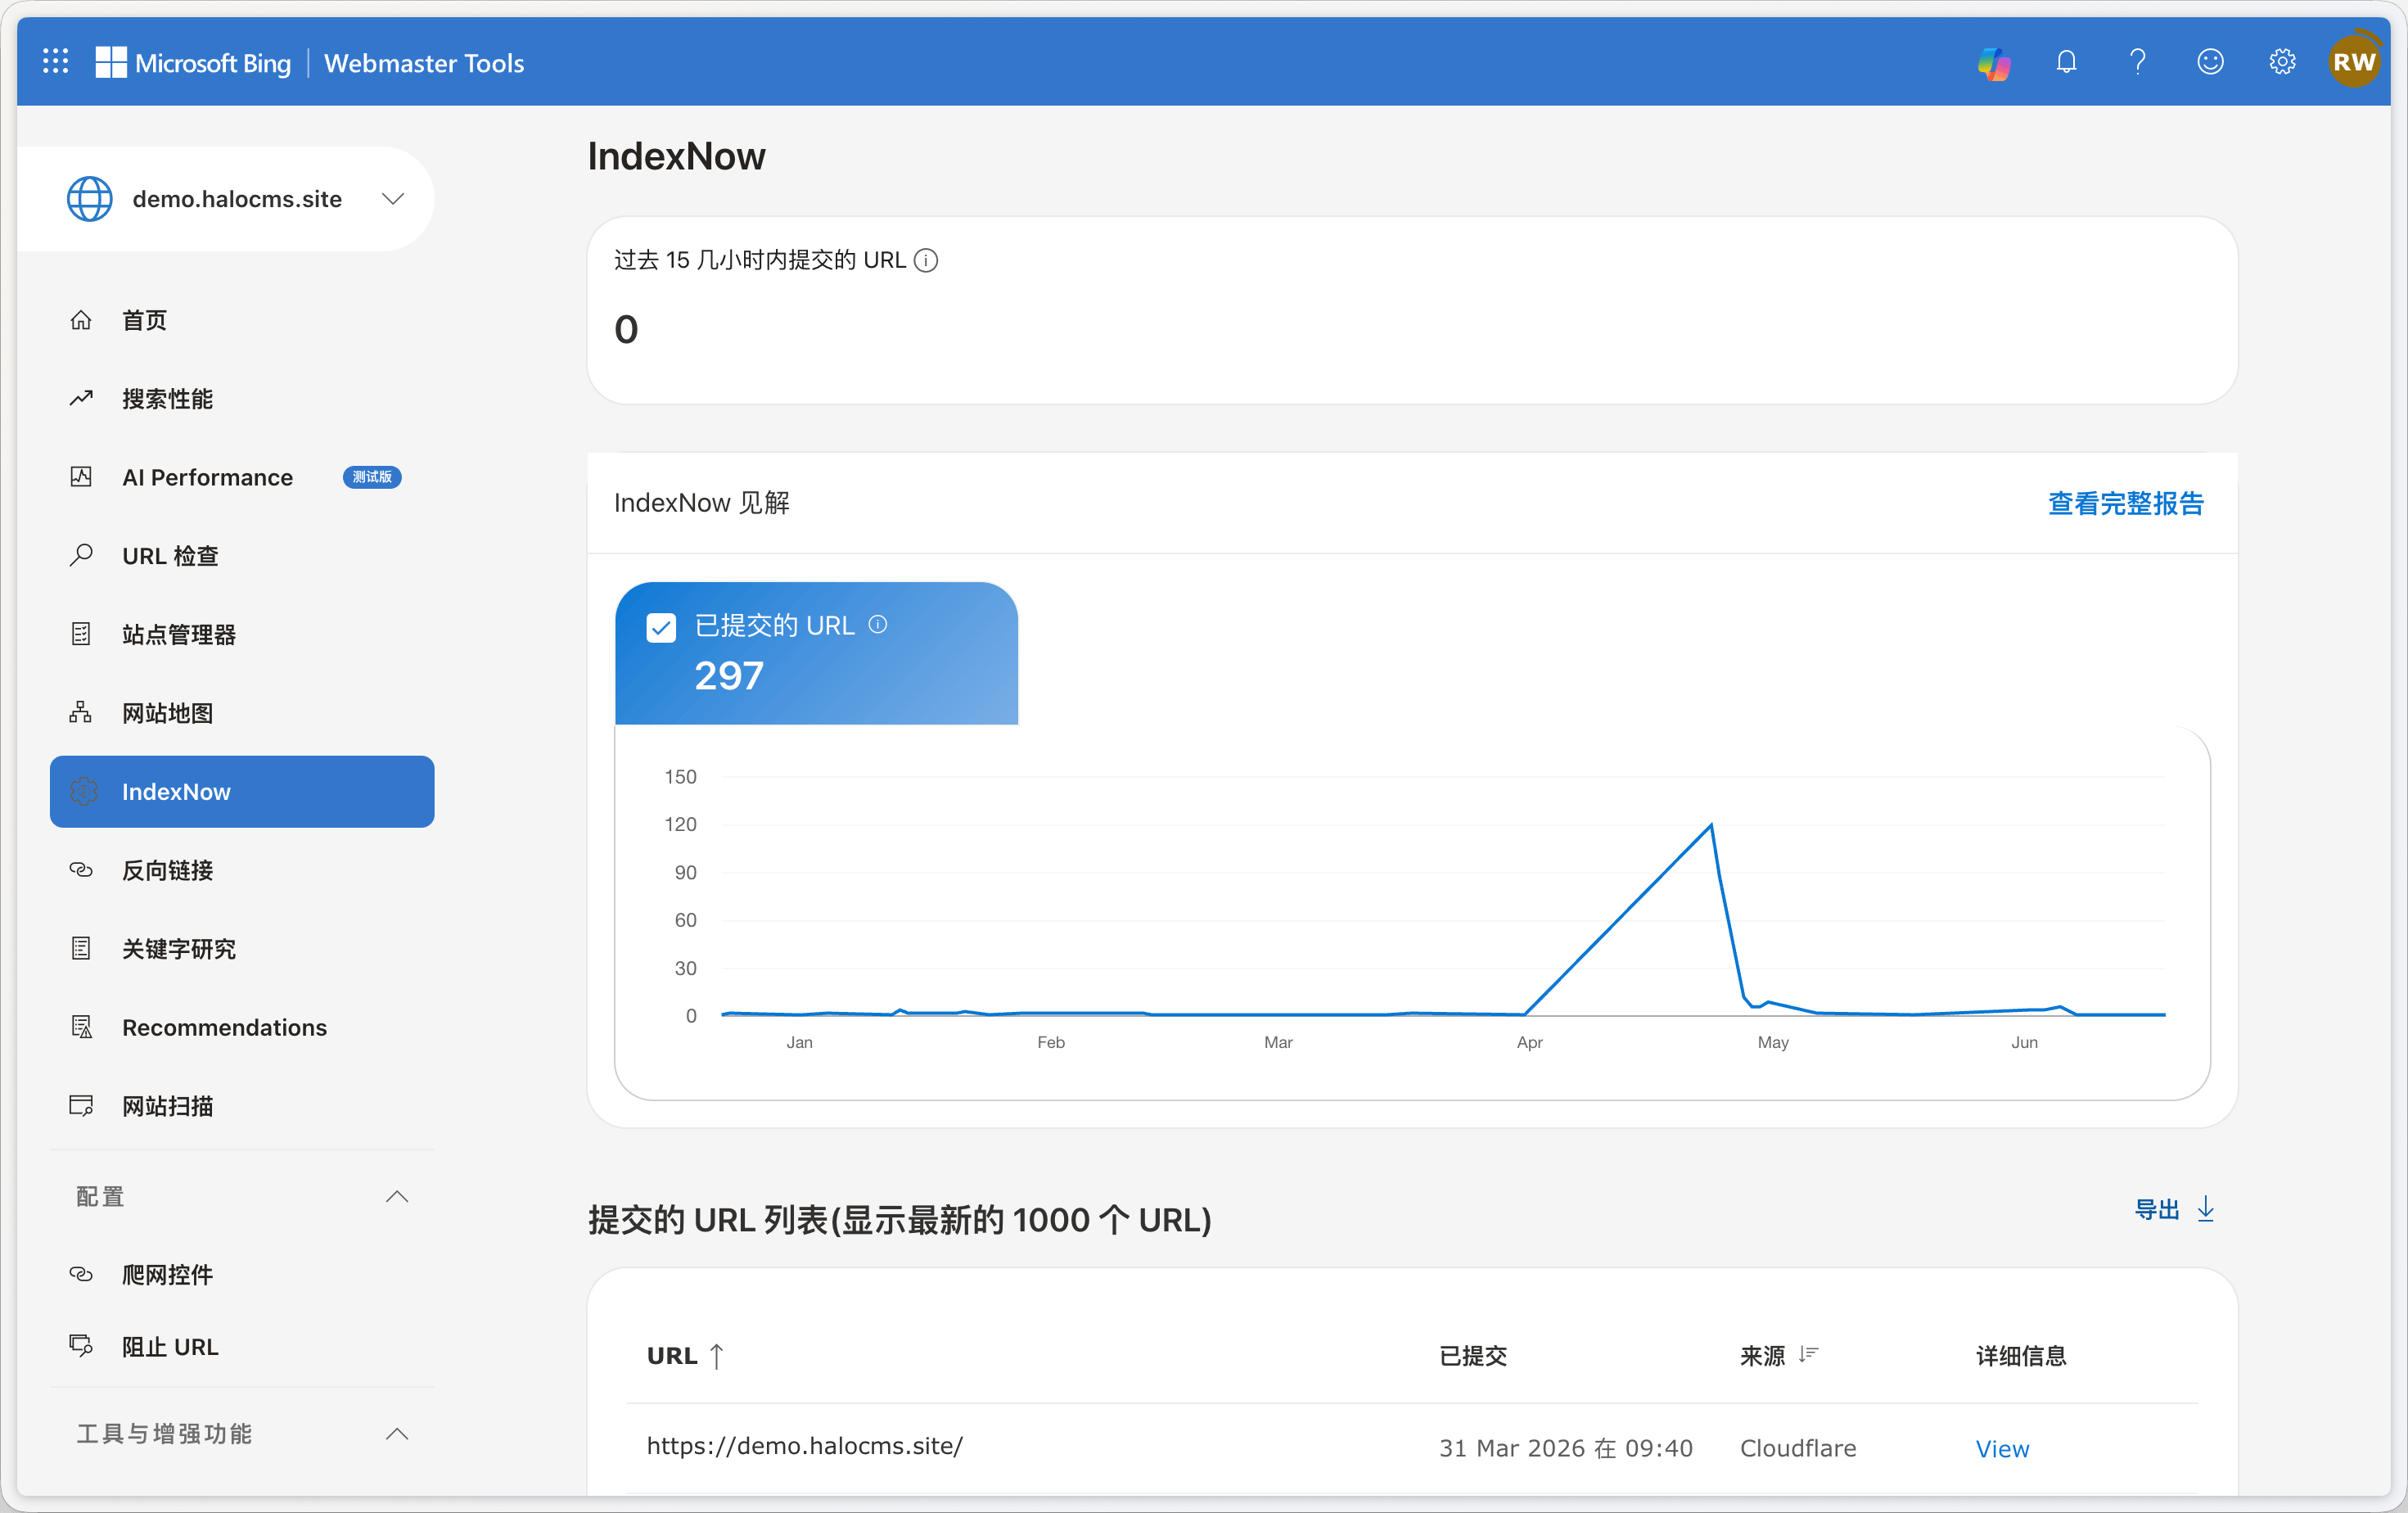Collapse the 配置 section chevron
Screen dimensions: 2408x1513
point(397,1197)
